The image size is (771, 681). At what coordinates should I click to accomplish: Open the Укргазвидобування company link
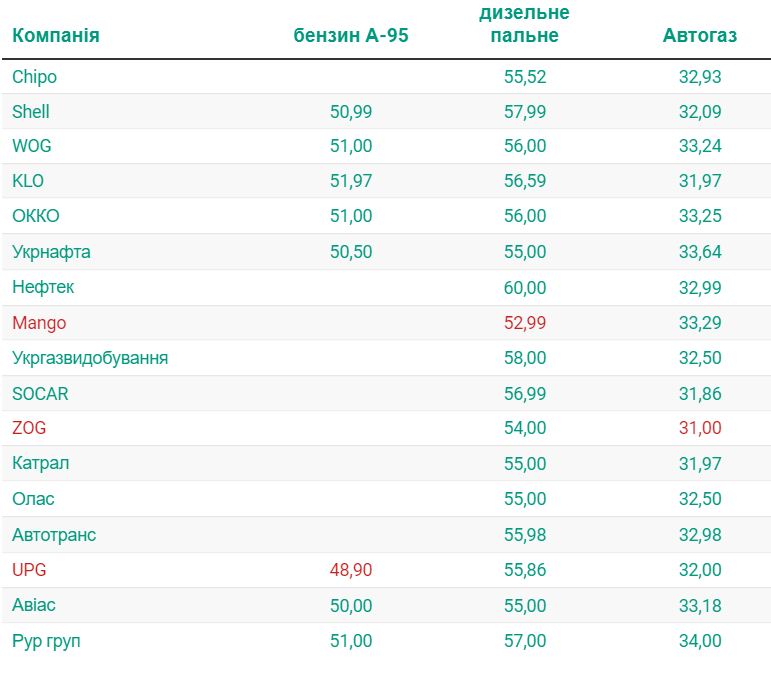pyautogui.click(x=90, y=358)
